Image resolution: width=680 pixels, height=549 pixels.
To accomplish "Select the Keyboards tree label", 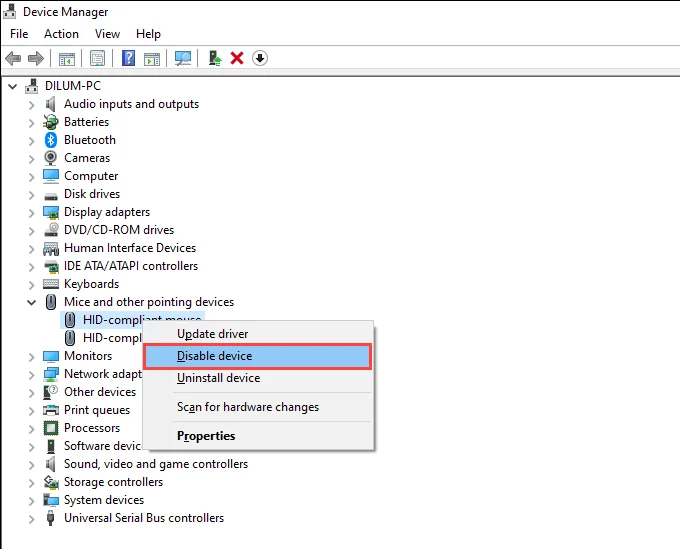I will pos(91,284).
